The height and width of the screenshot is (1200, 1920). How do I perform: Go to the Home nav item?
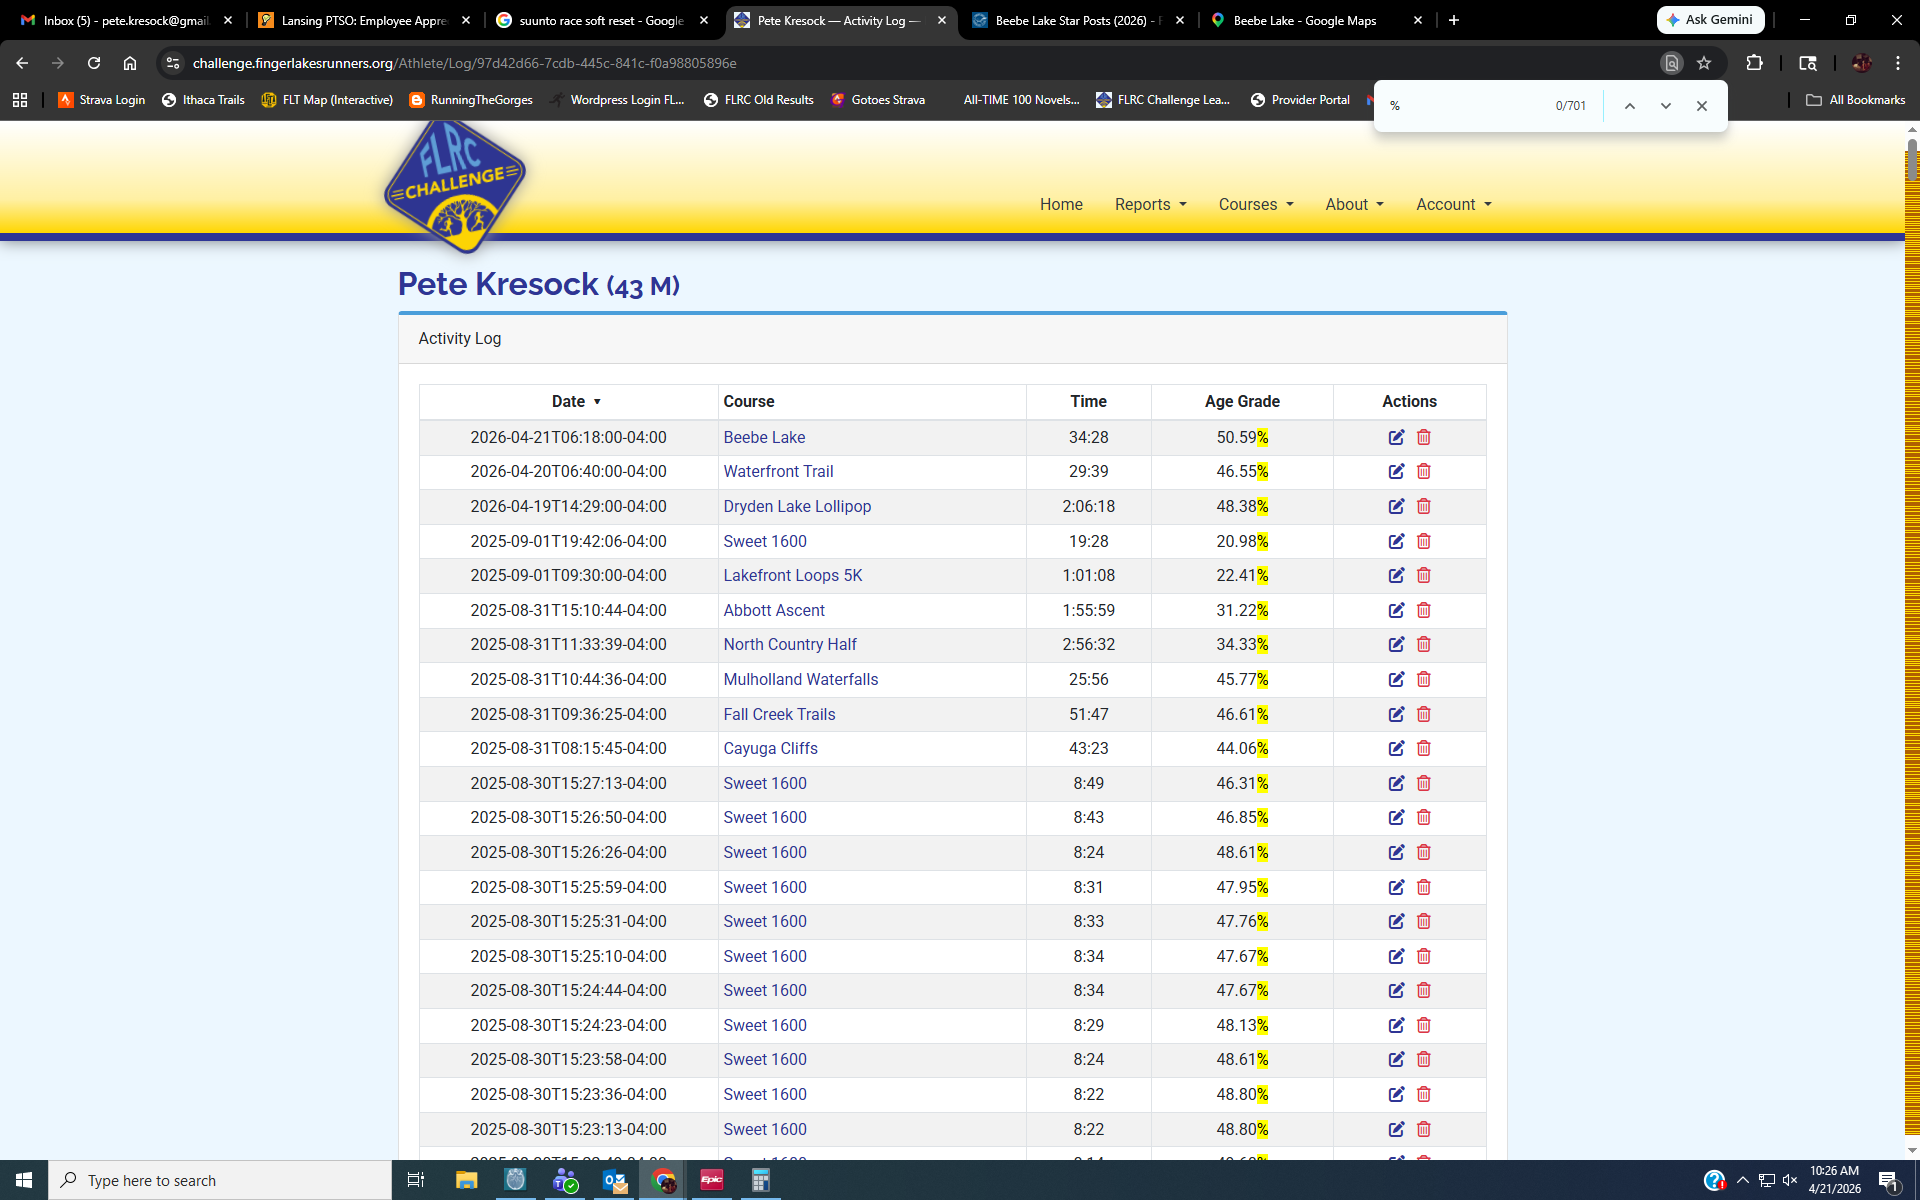(1060, 204)
